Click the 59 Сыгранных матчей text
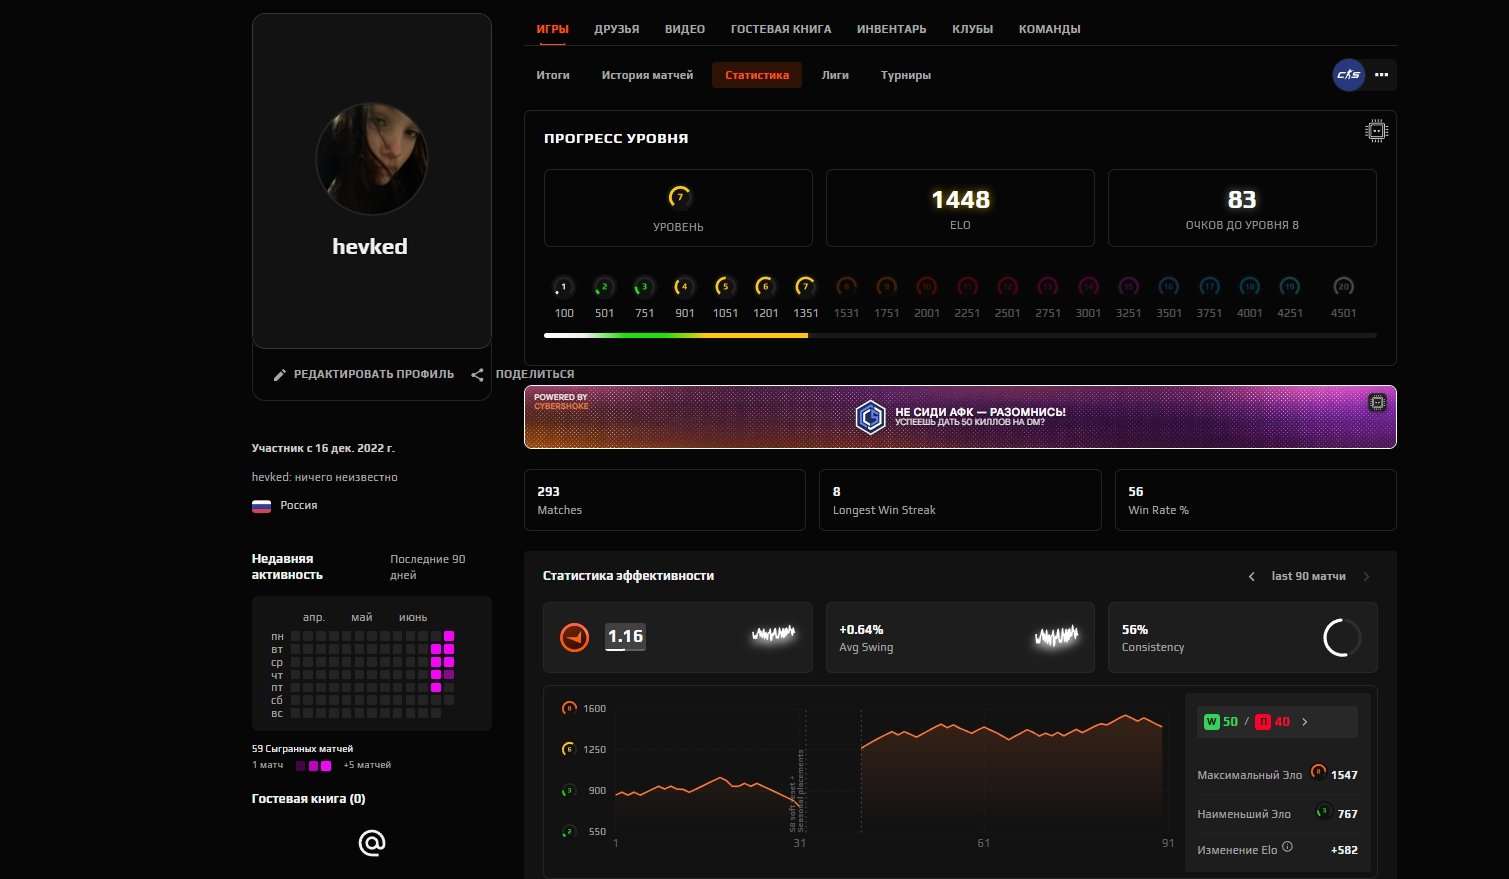The height and width of the screenshot is (879, 1509). pos(302,749)
